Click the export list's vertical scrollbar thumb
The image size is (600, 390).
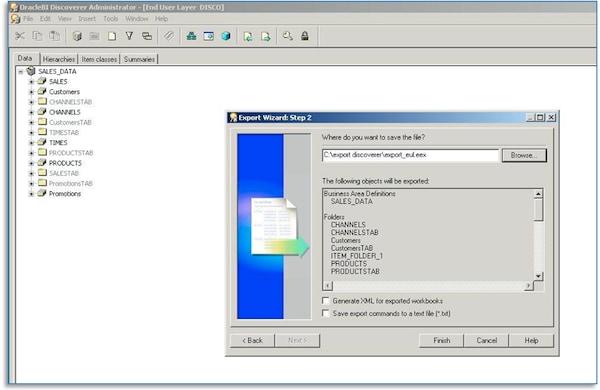click(538, 210)
